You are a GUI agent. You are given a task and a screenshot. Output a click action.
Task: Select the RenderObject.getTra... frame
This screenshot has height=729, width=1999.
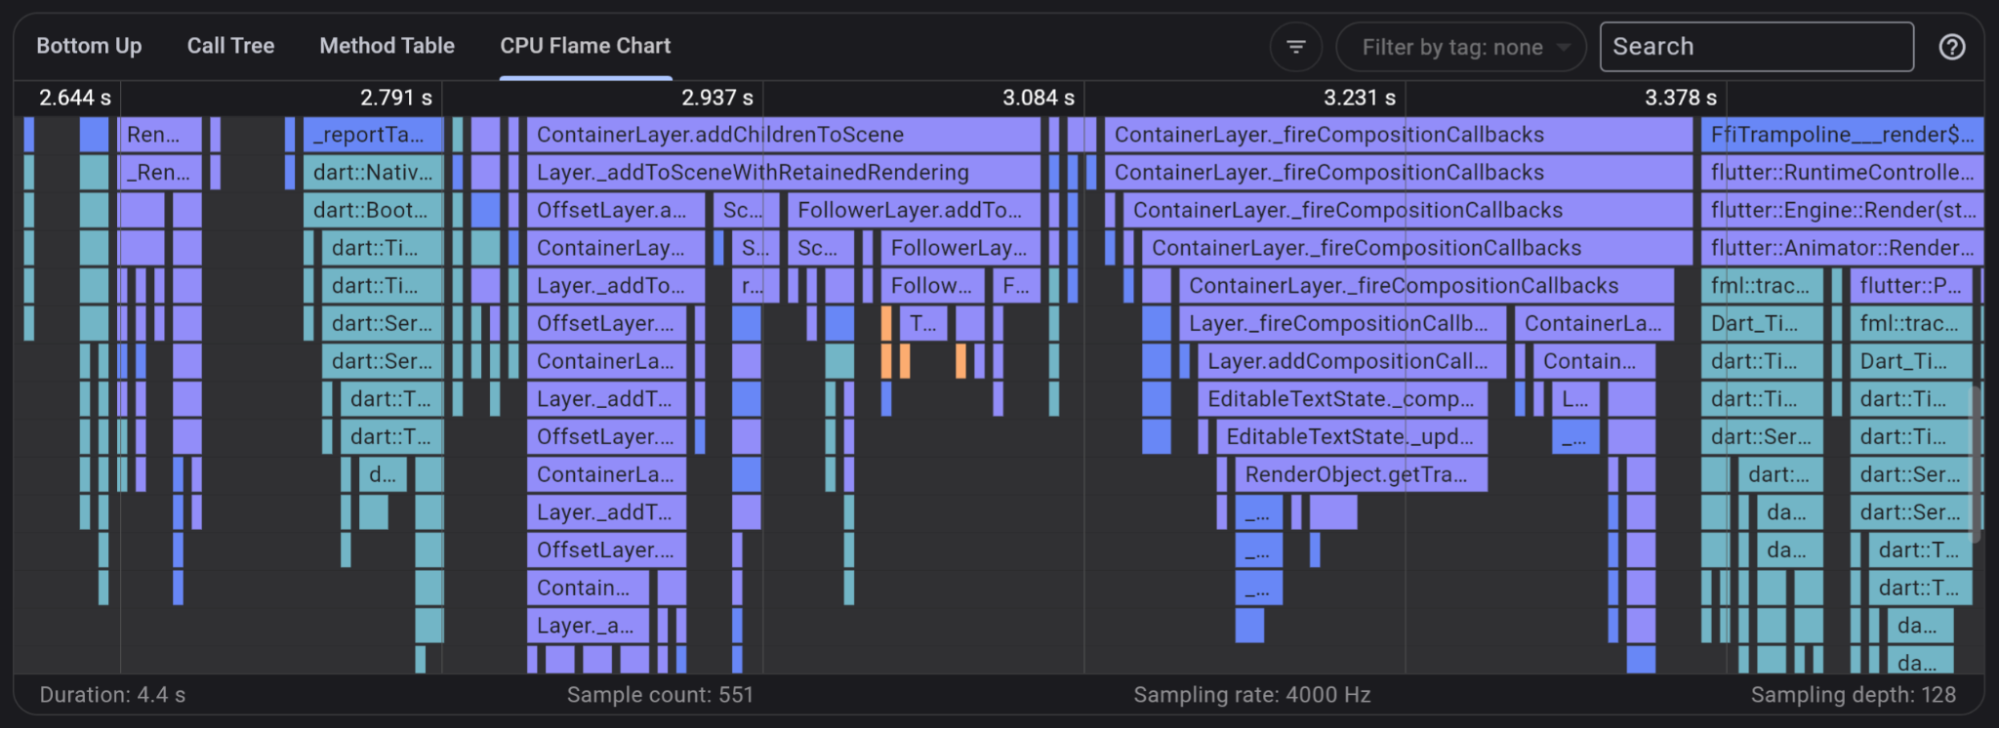[x=1360, y=475]
